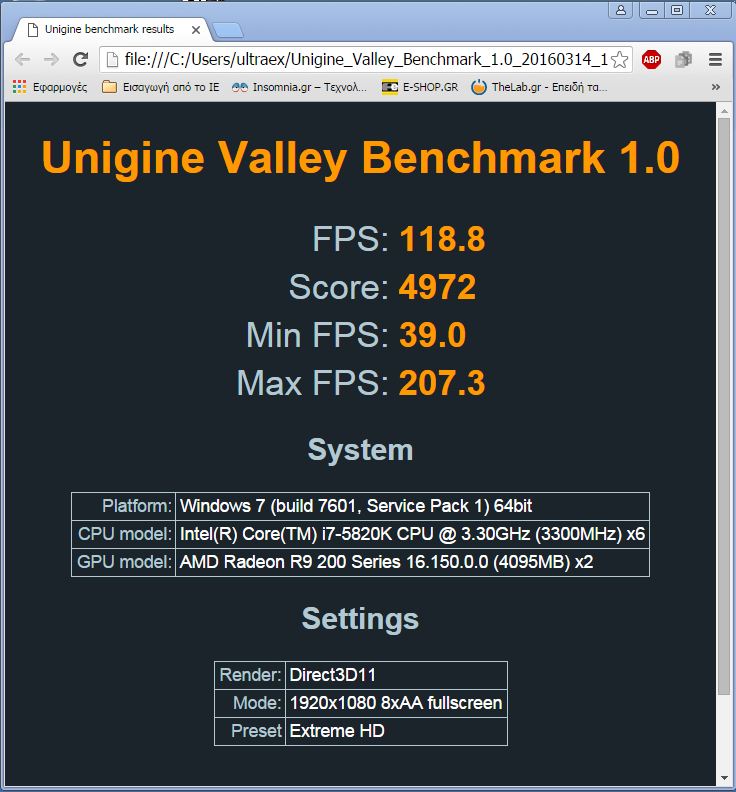The width and height of the screenshot is (736, 792).
Task: Click the vertical scrollbar thumb
Action: (x=724, y=406)
